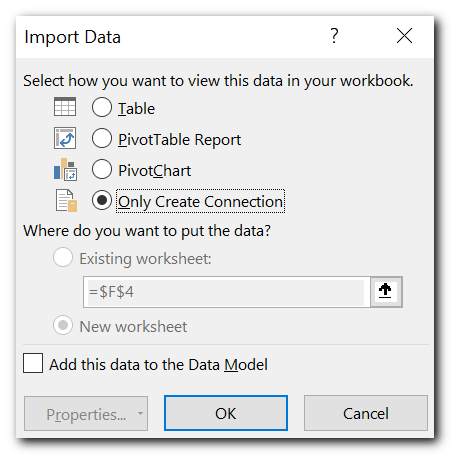Close the Import Data dialog

tap(404, 36)
